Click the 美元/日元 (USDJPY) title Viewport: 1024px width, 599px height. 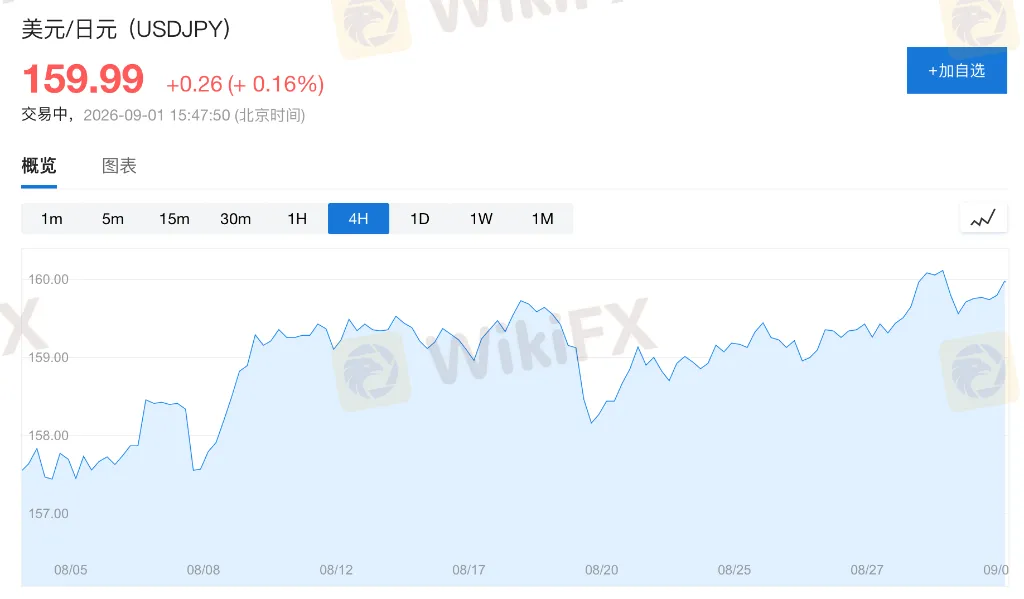[126, 29]
